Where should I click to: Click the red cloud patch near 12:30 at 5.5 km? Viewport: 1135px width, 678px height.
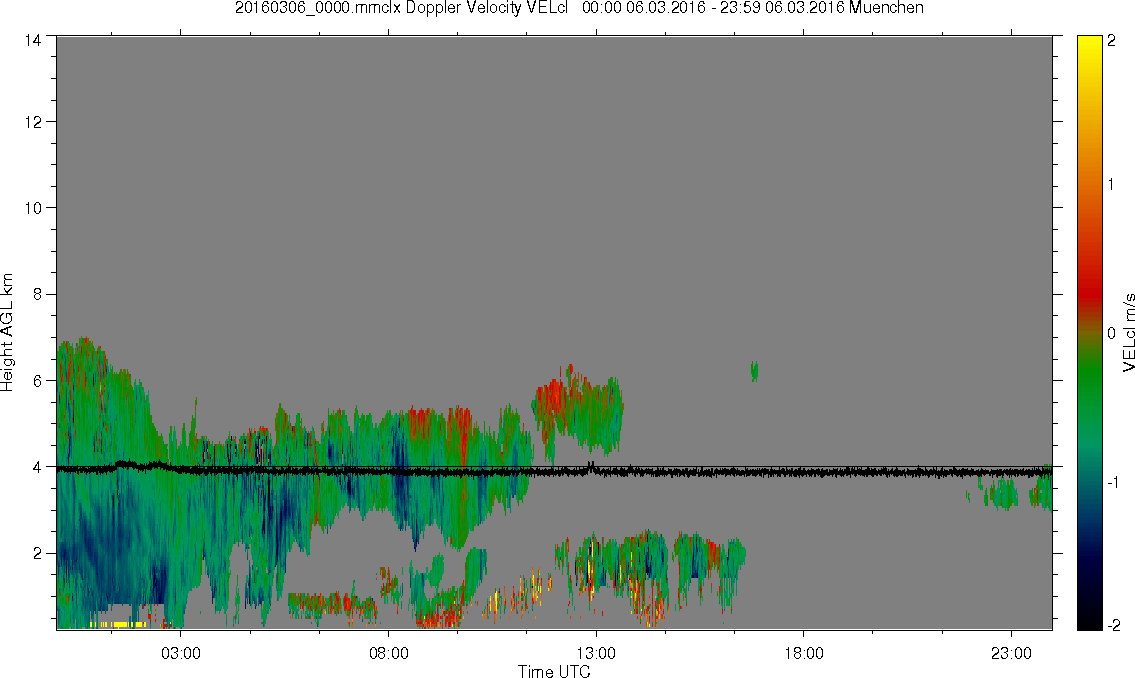pos(552,400)
